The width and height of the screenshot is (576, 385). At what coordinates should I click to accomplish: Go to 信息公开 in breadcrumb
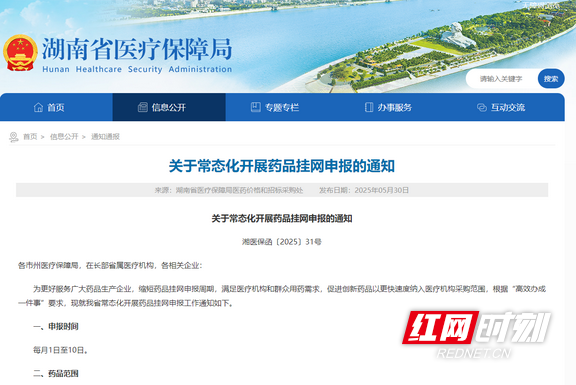coord(64,137)
